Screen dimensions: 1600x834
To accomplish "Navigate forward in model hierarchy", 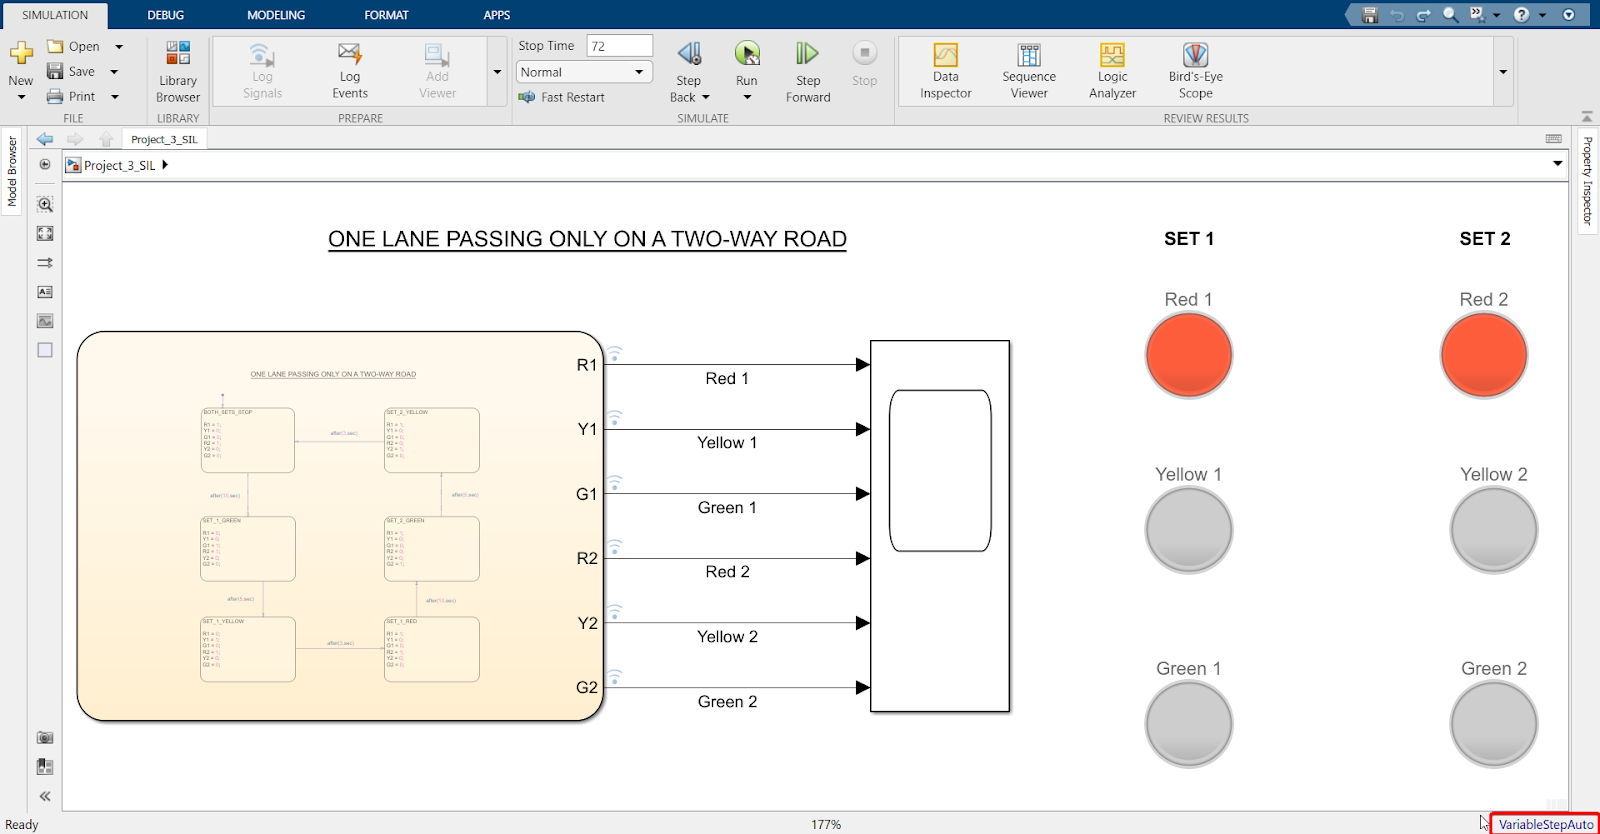I will coord(75,139).
